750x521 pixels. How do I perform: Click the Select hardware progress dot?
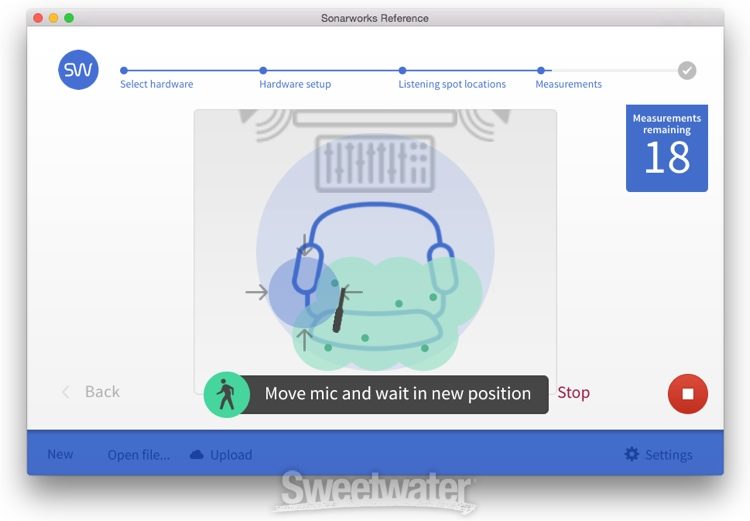click(124, 70)
